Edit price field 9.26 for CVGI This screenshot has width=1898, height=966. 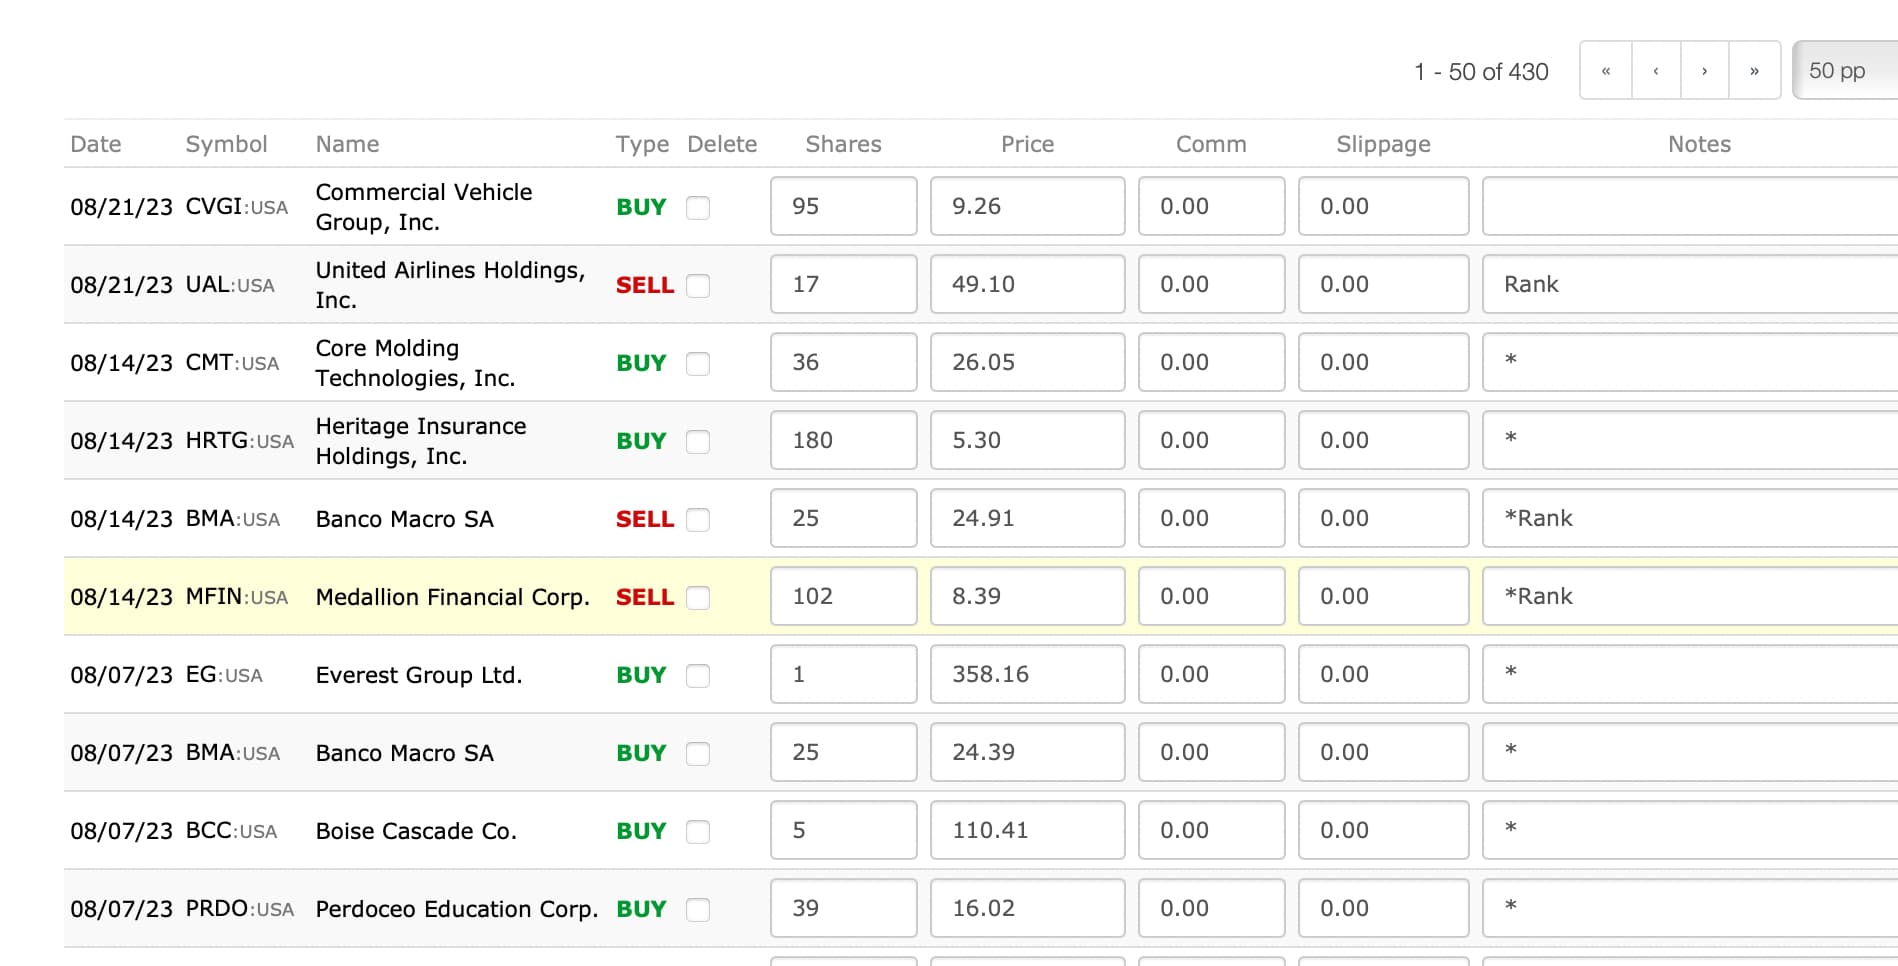point(1027,206)
